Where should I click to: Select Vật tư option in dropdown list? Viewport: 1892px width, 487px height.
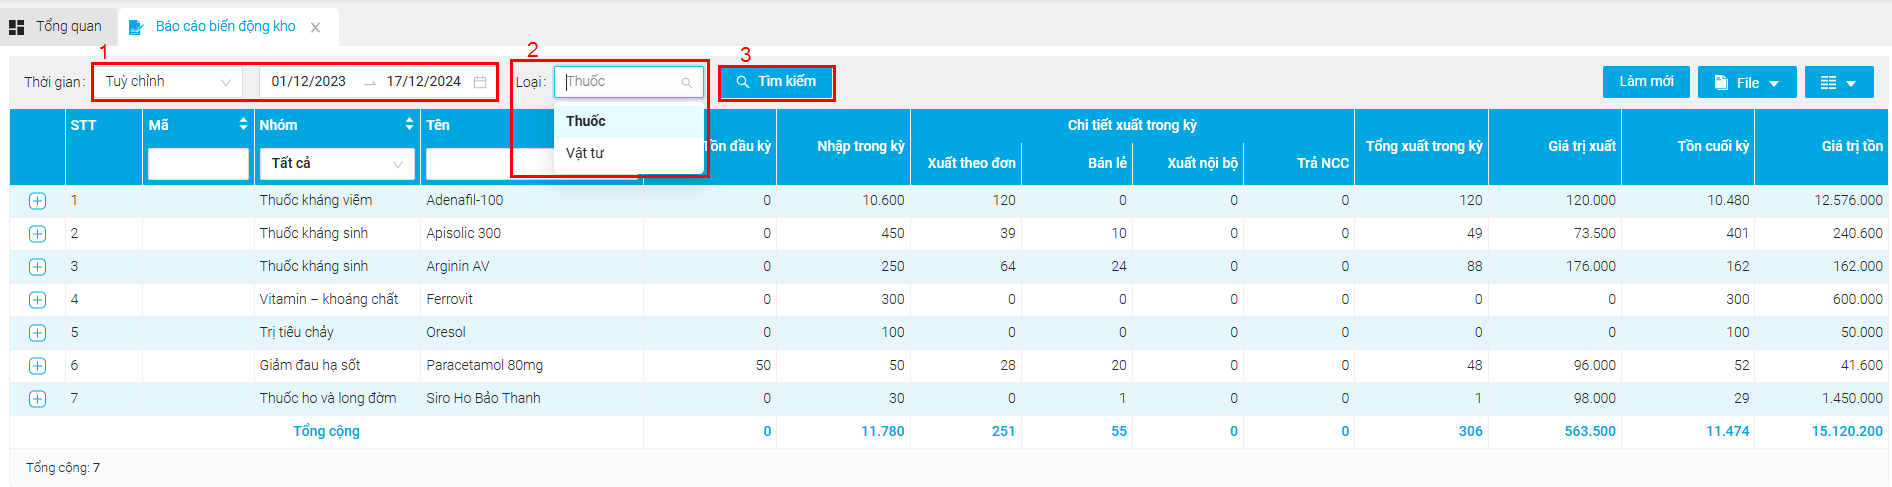tap(629, 153)
